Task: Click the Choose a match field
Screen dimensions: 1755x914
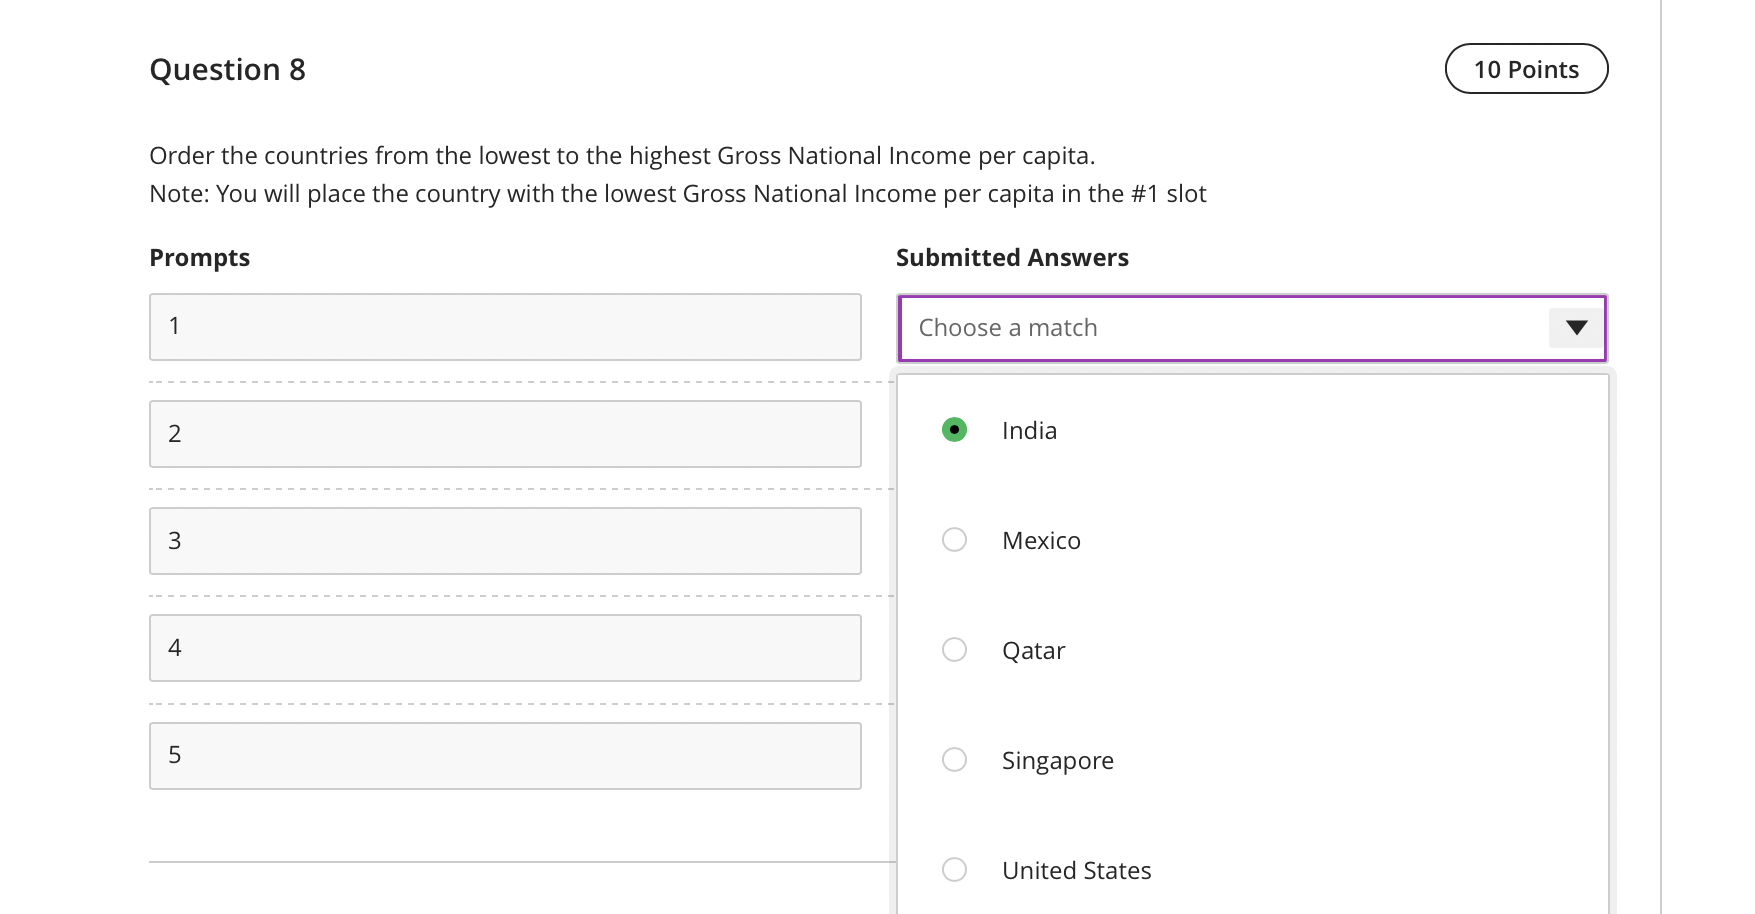Action: 1200,327
